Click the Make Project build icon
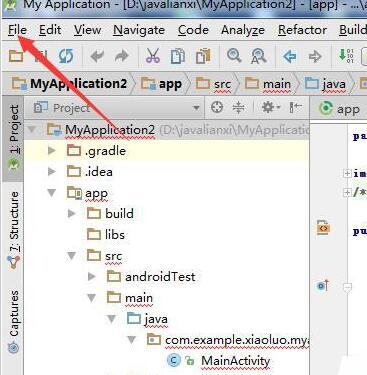The image size is (367, 375). 346,56
